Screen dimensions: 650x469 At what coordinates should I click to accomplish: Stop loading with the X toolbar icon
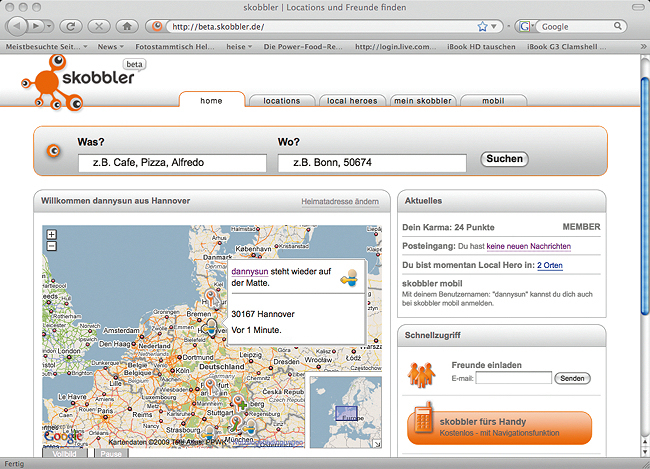99,27
